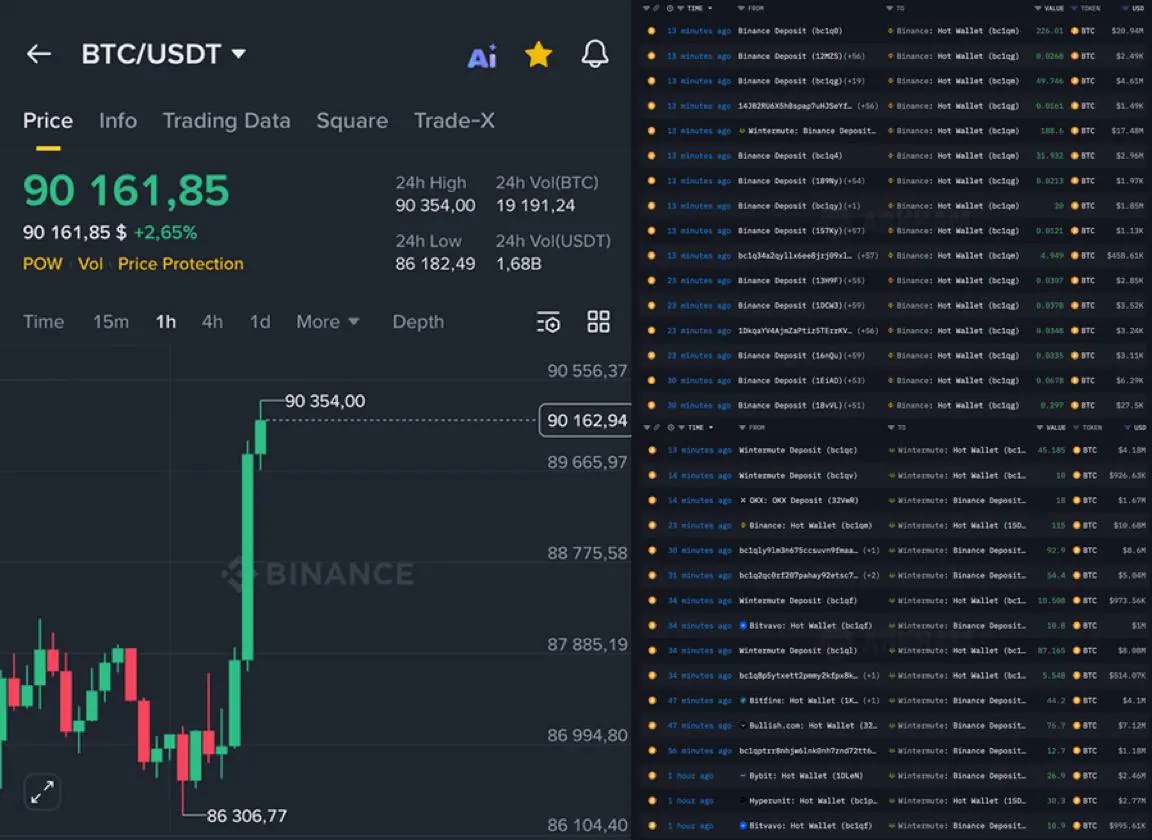This screenshot has height=840, width=1152.
Task: Open the Trade-X tab
Action: tap(454, 121)
